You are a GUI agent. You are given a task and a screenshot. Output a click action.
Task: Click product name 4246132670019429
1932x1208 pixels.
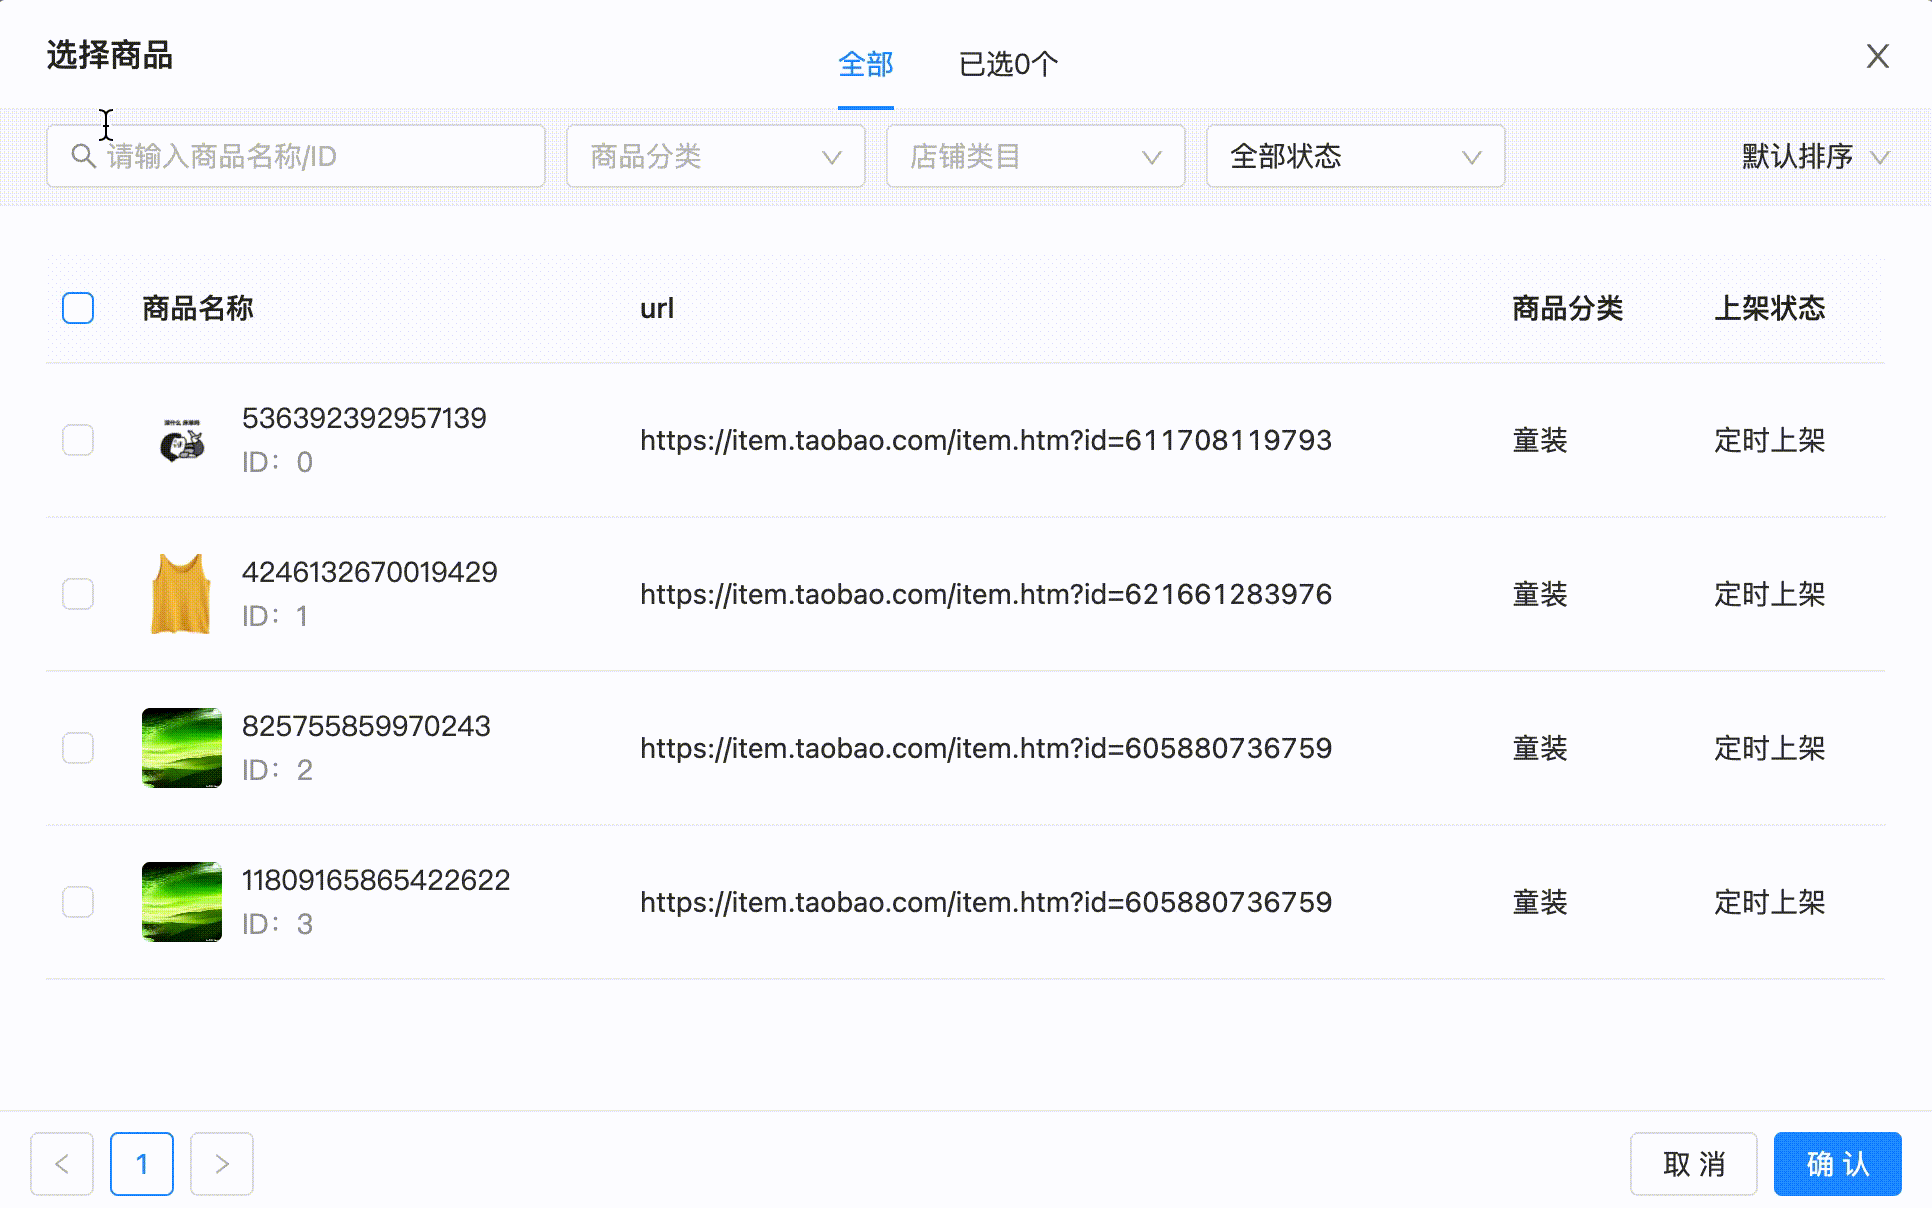click(370, 572)
